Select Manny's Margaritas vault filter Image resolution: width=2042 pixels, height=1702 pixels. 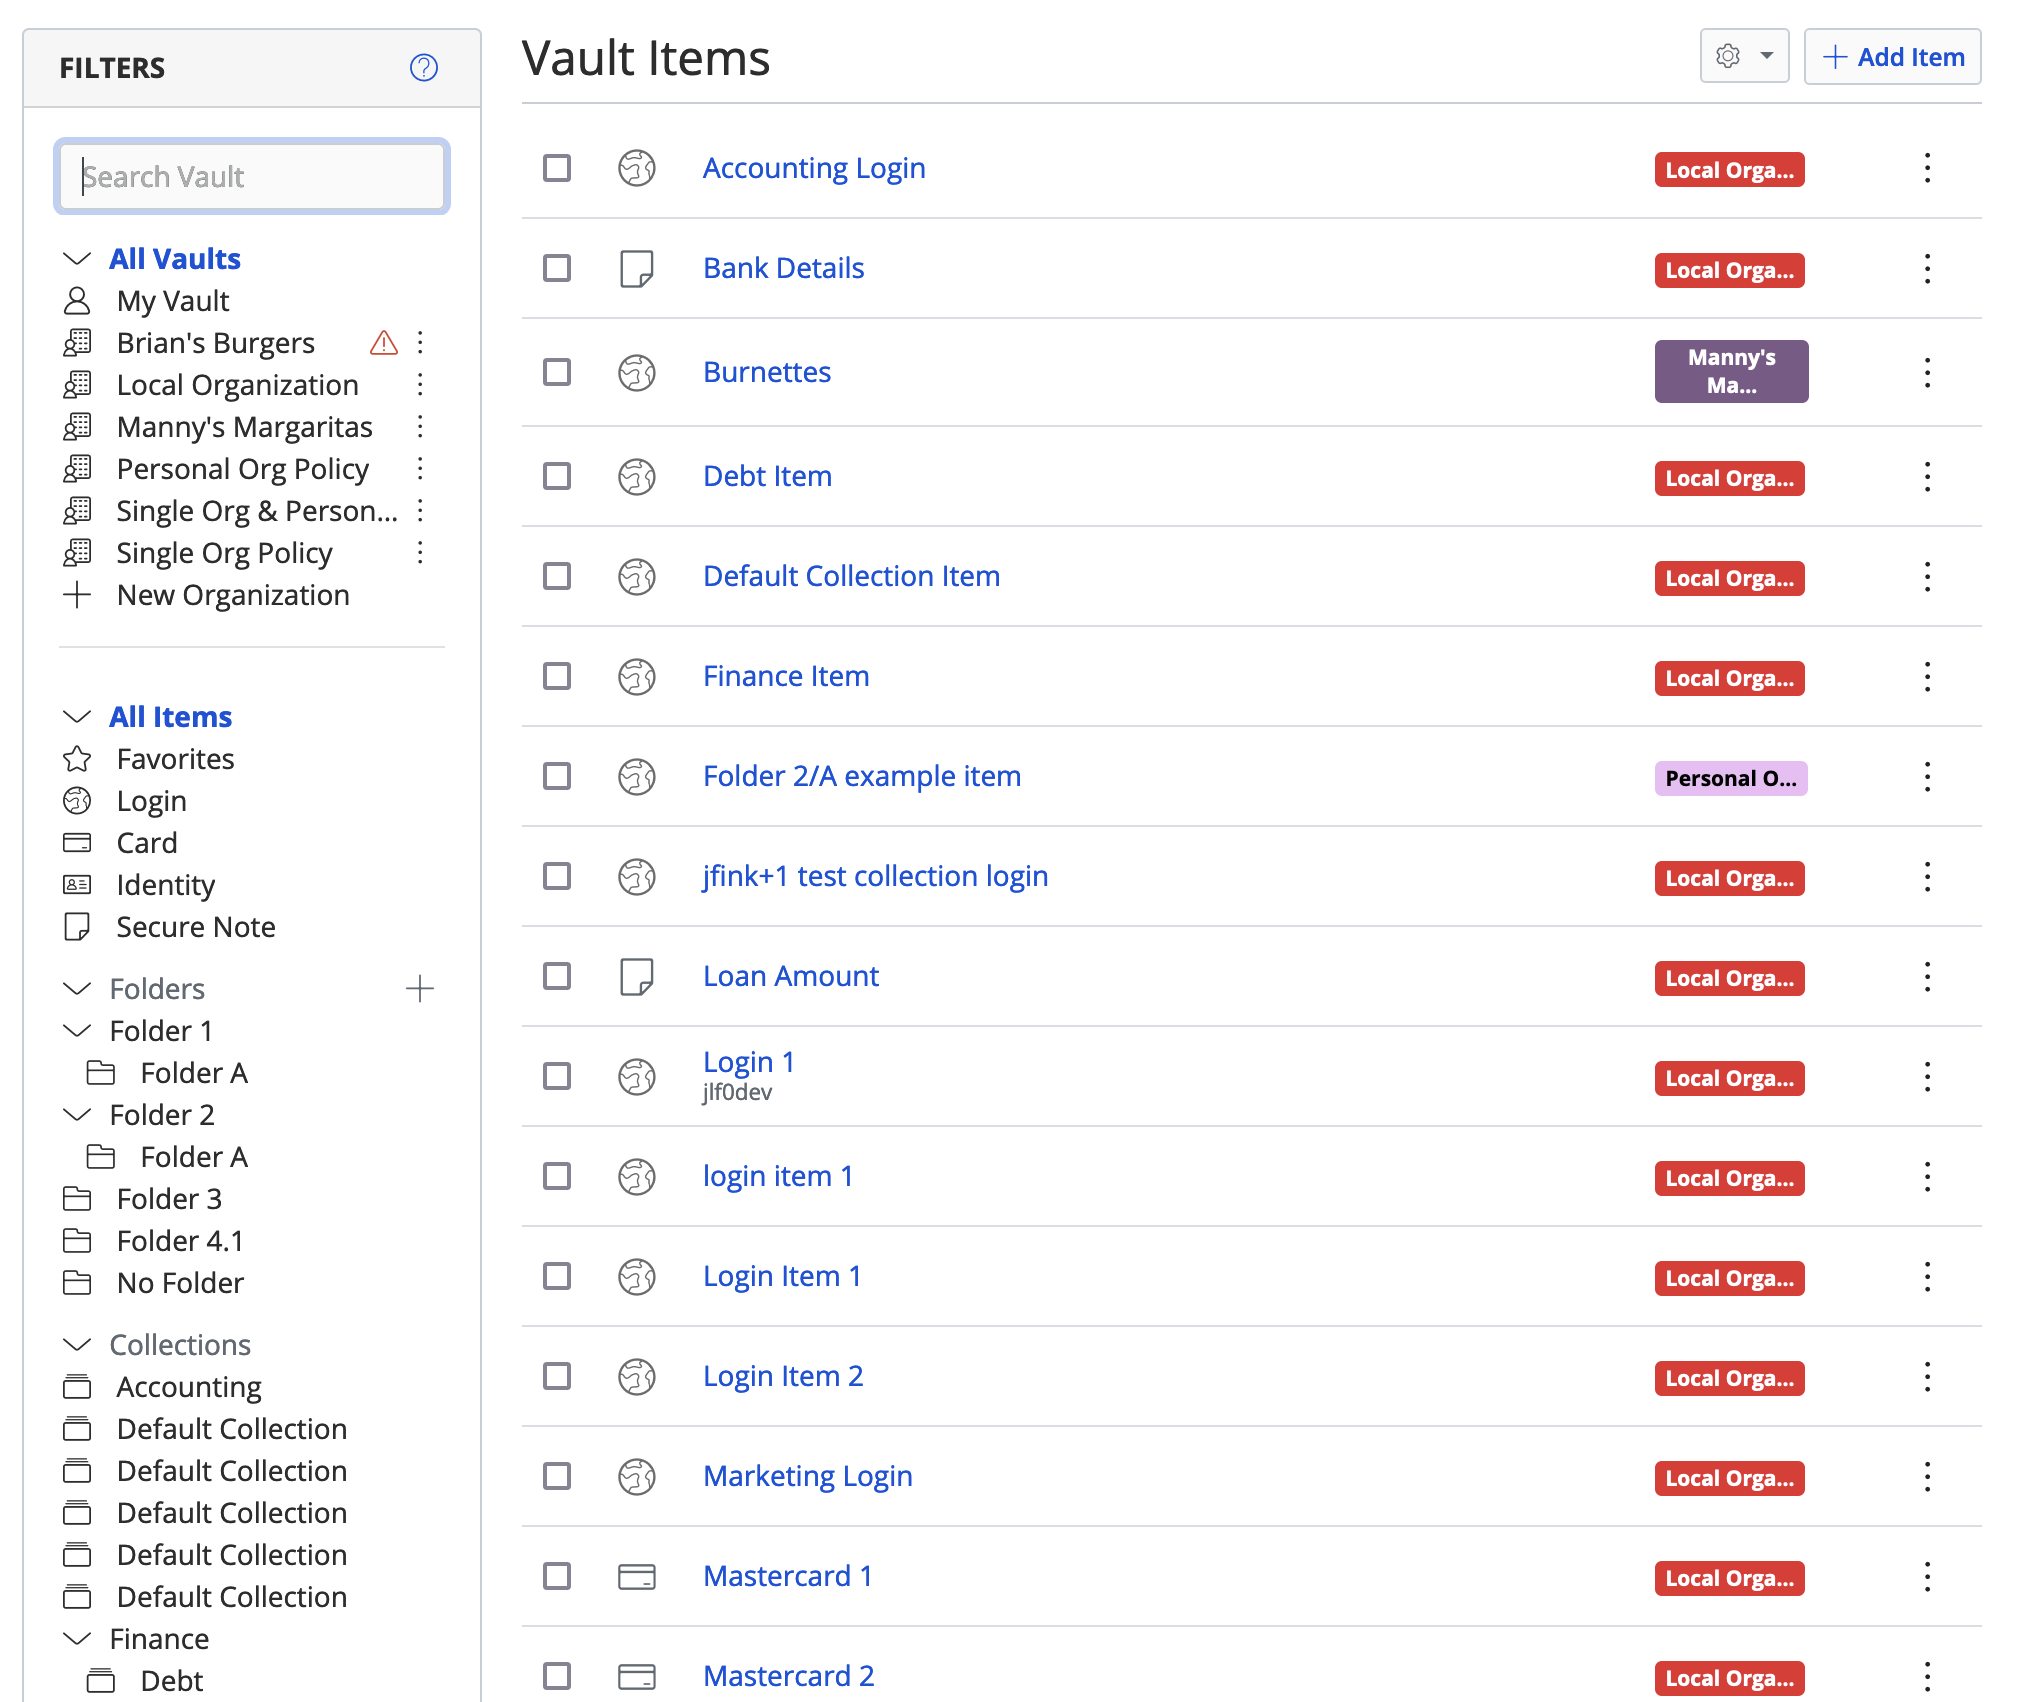(x=244, y=427)
